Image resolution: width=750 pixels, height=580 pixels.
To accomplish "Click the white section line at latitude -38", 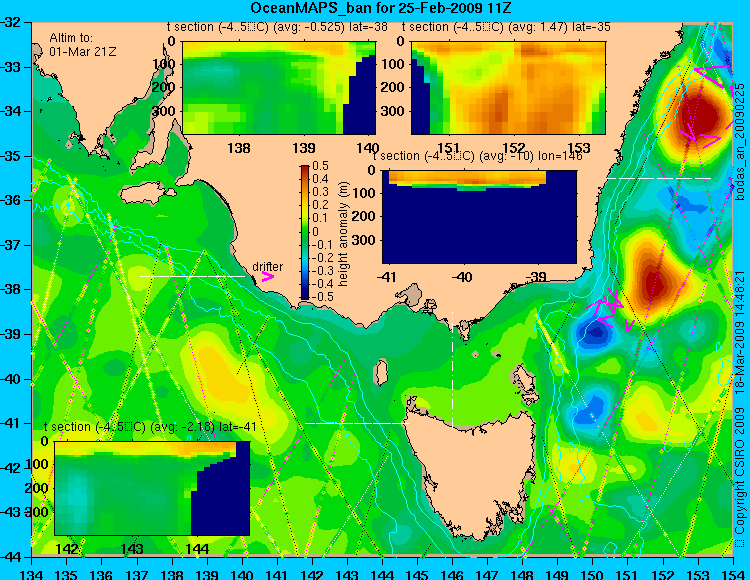I will 192,276.
